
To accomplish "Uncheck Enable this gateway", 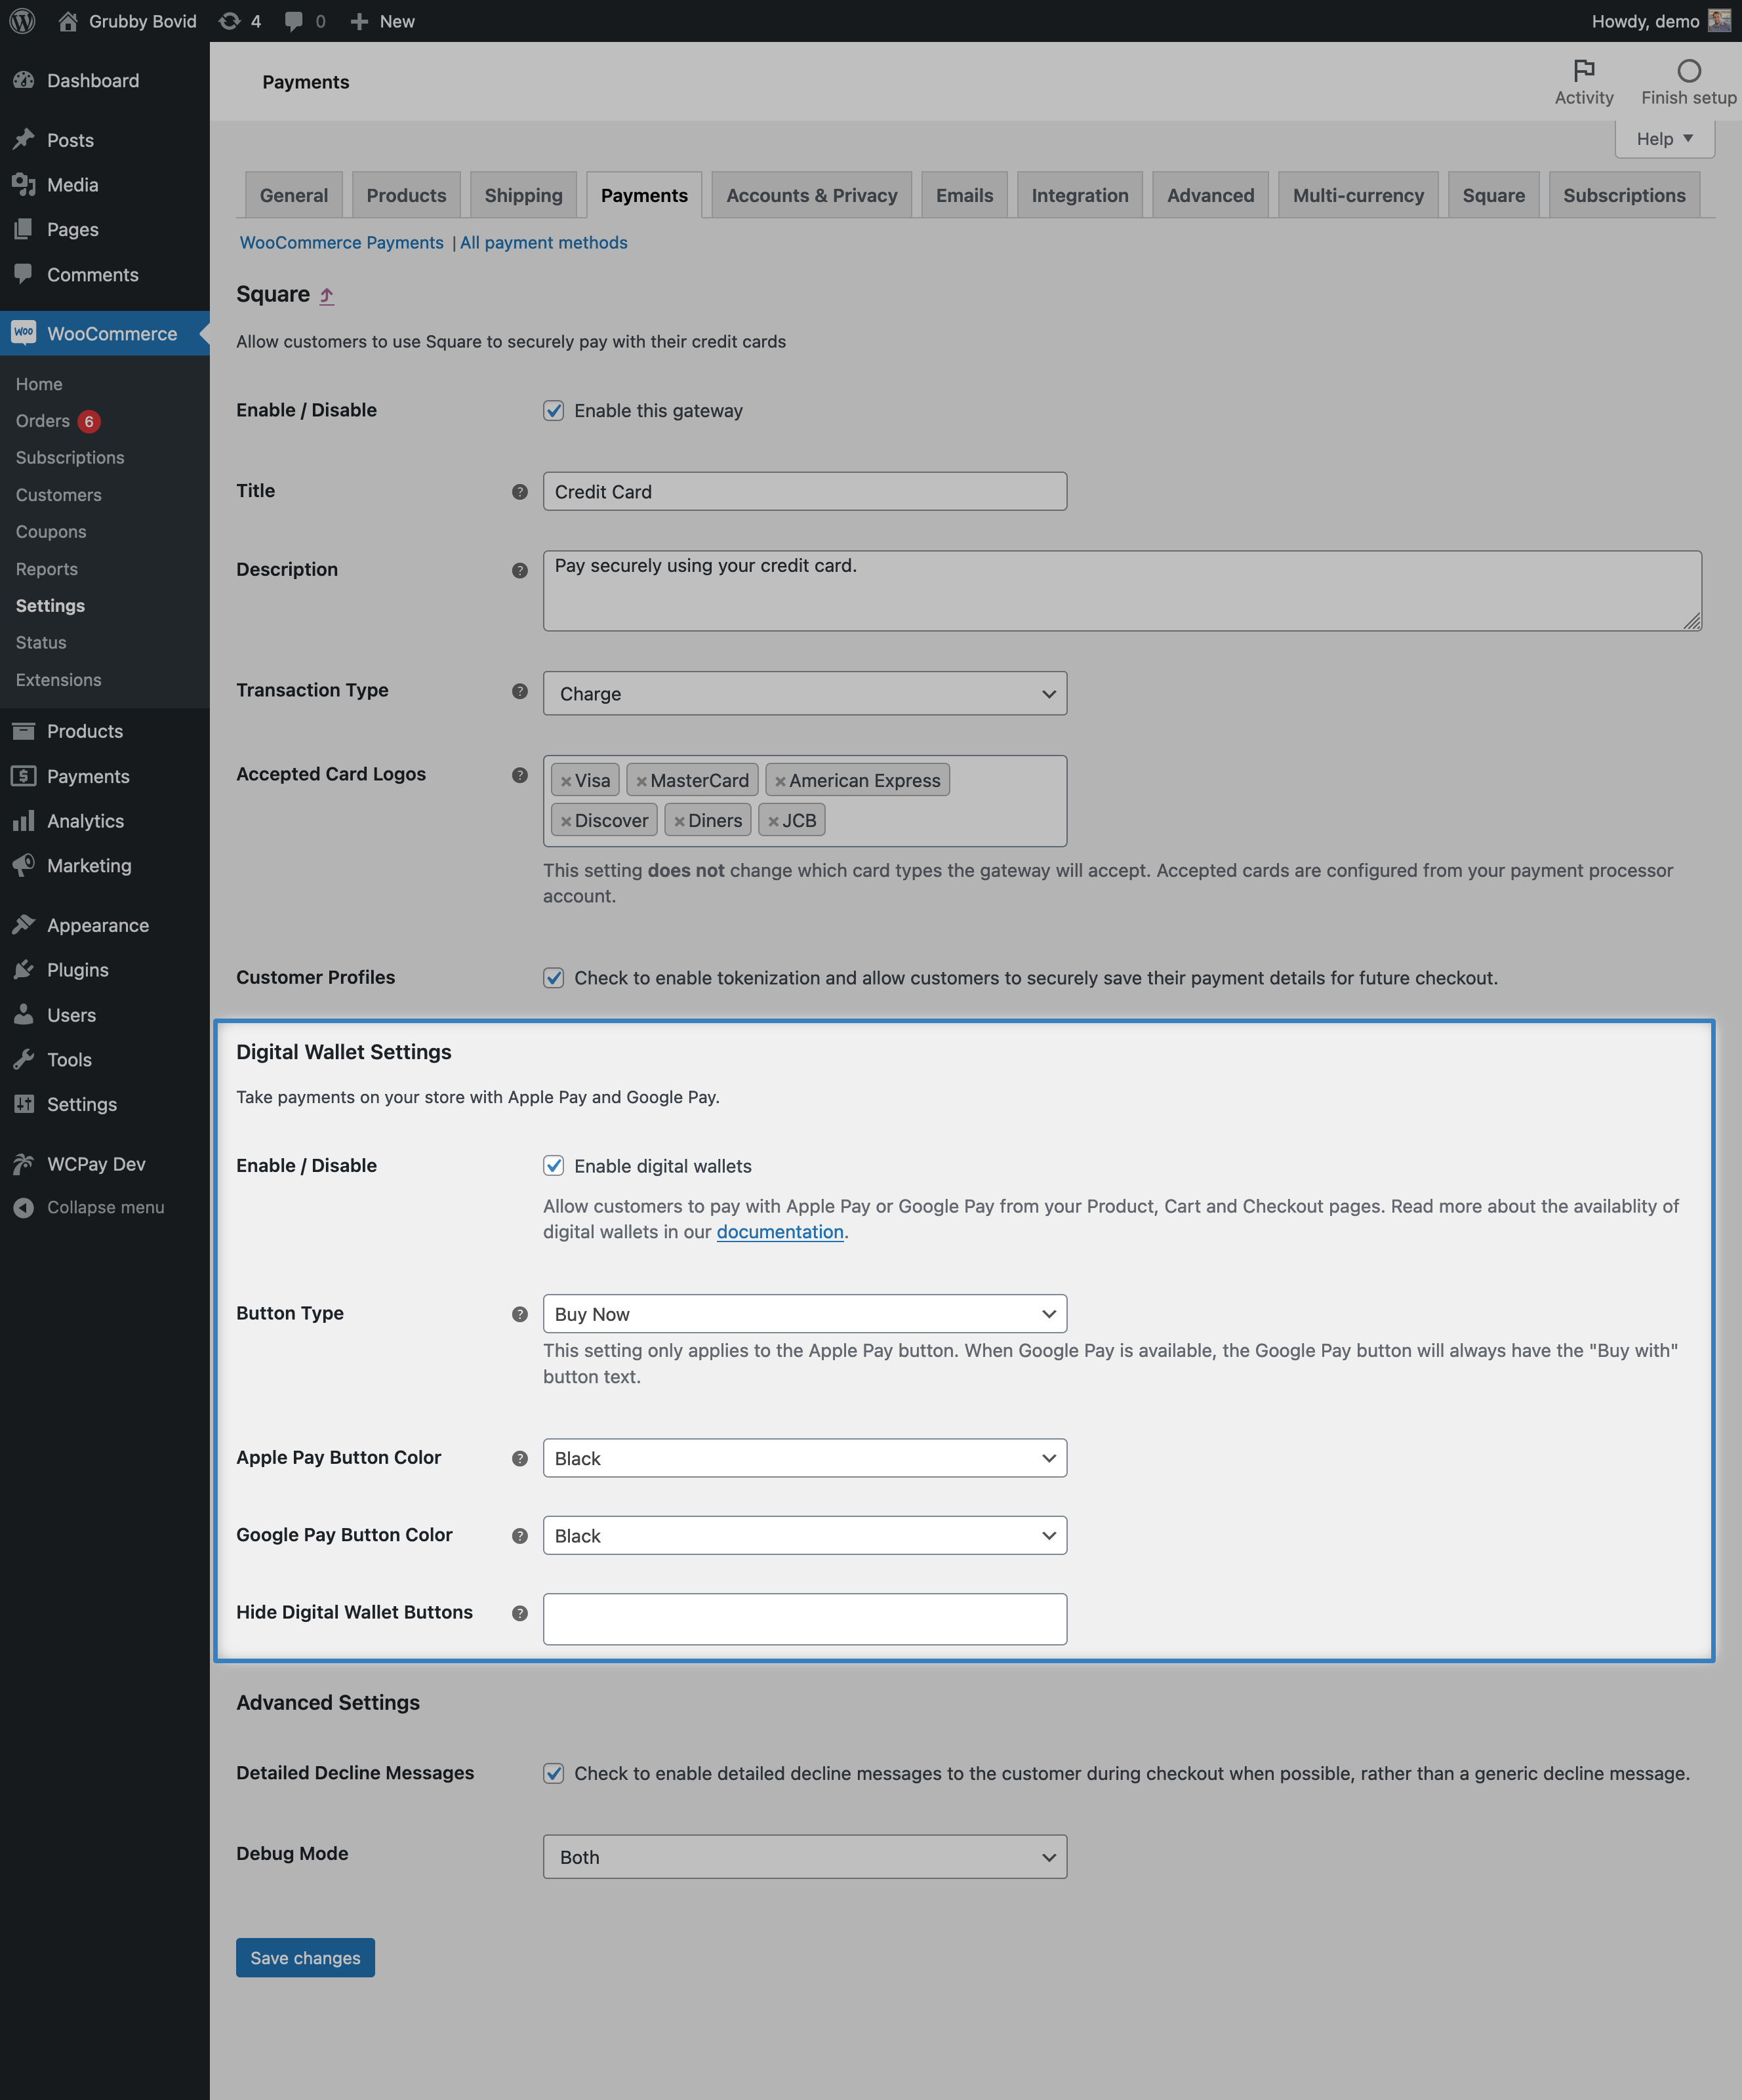I will click(554, 410).
